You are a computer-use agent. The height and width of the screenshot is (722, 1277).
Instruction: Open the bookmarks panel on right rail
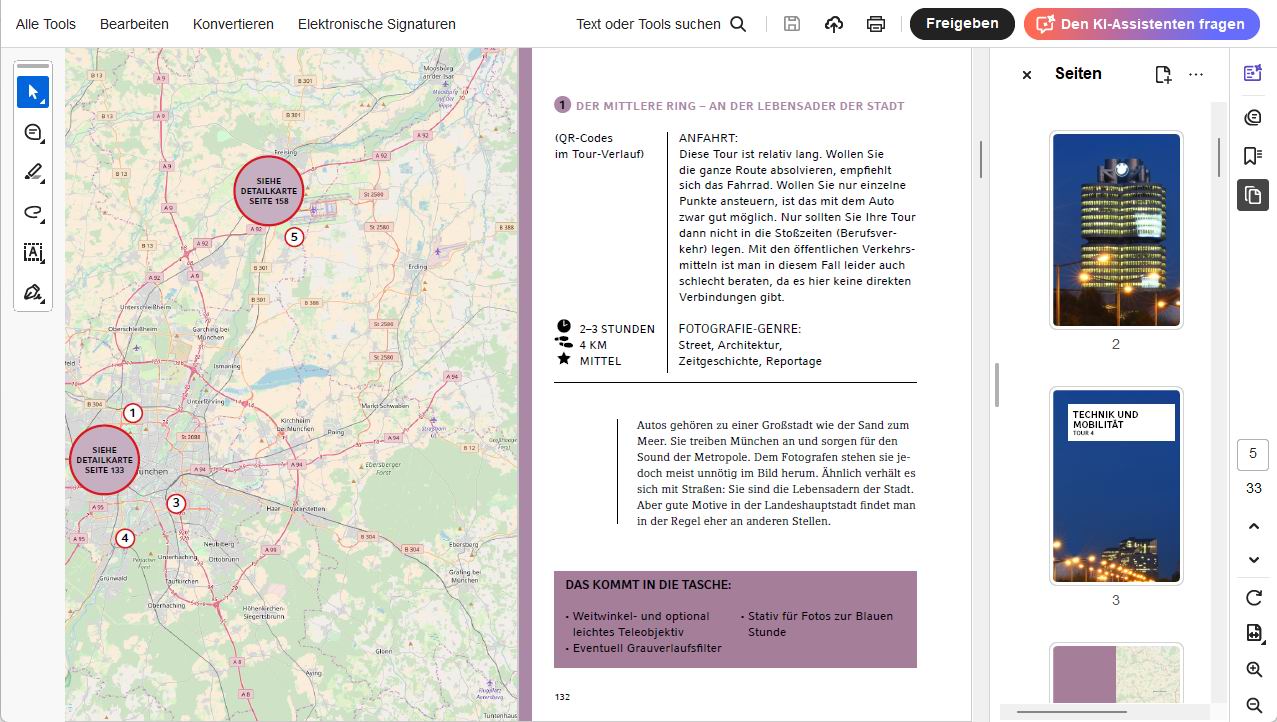coord(1252,155)
